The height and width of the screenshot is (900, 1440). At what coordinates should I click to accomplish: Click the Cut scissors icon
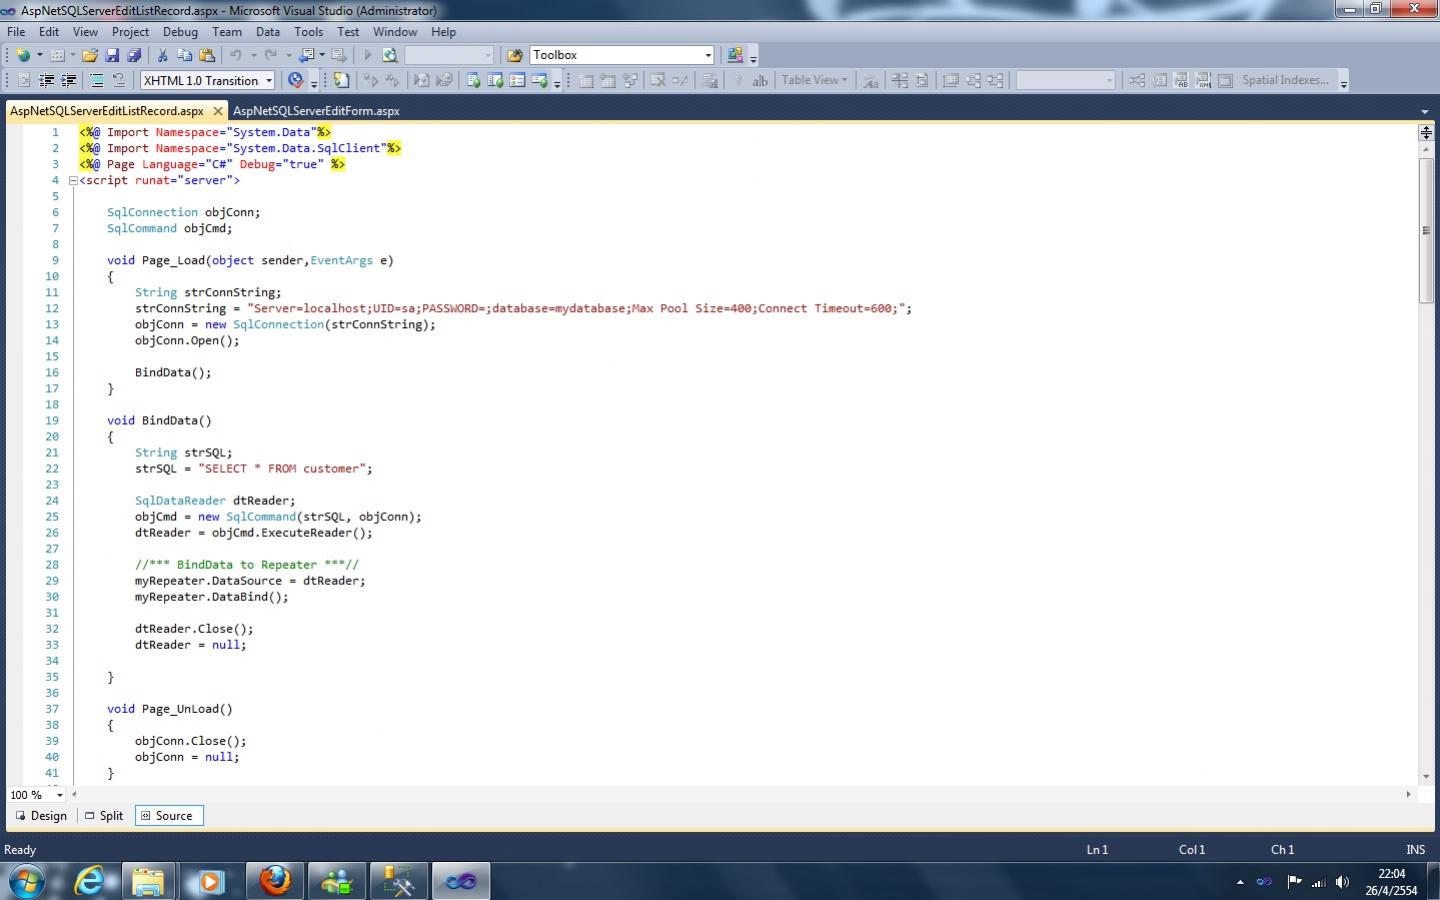pos(163,55)
